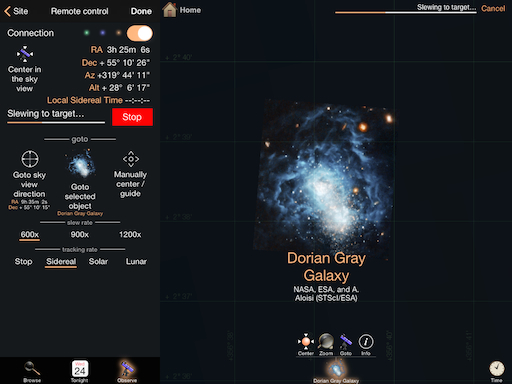Go back to Site settings
The image size is (512, 384).
tap(16, 11)
